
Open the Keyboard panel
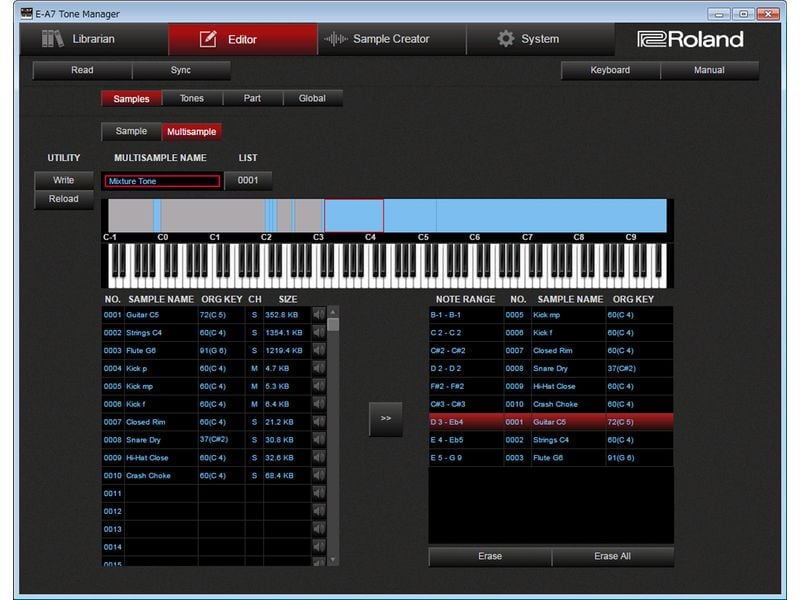pos(610,70)
